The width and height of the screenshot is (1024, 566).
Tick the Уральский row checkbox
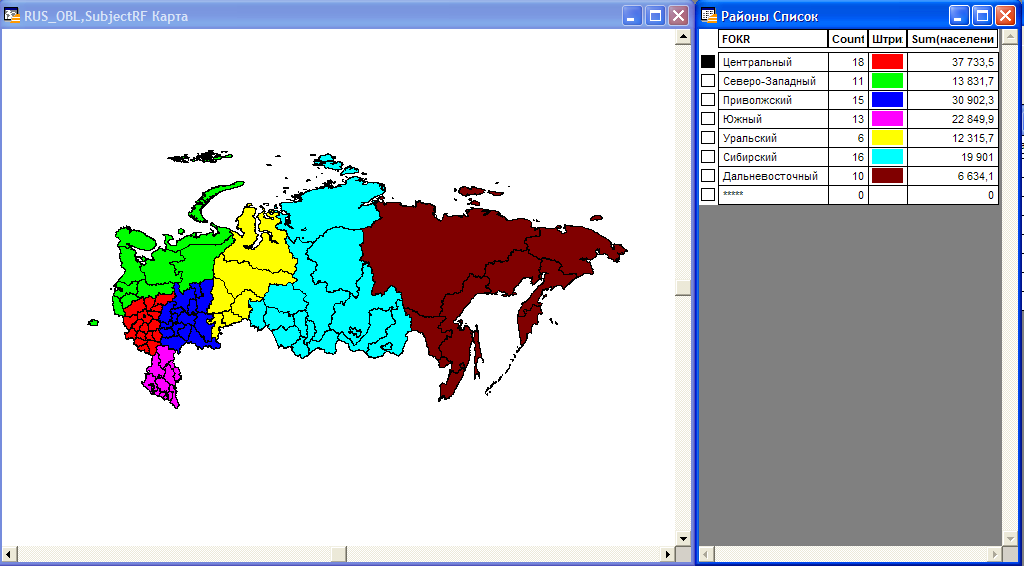point(708,138)
